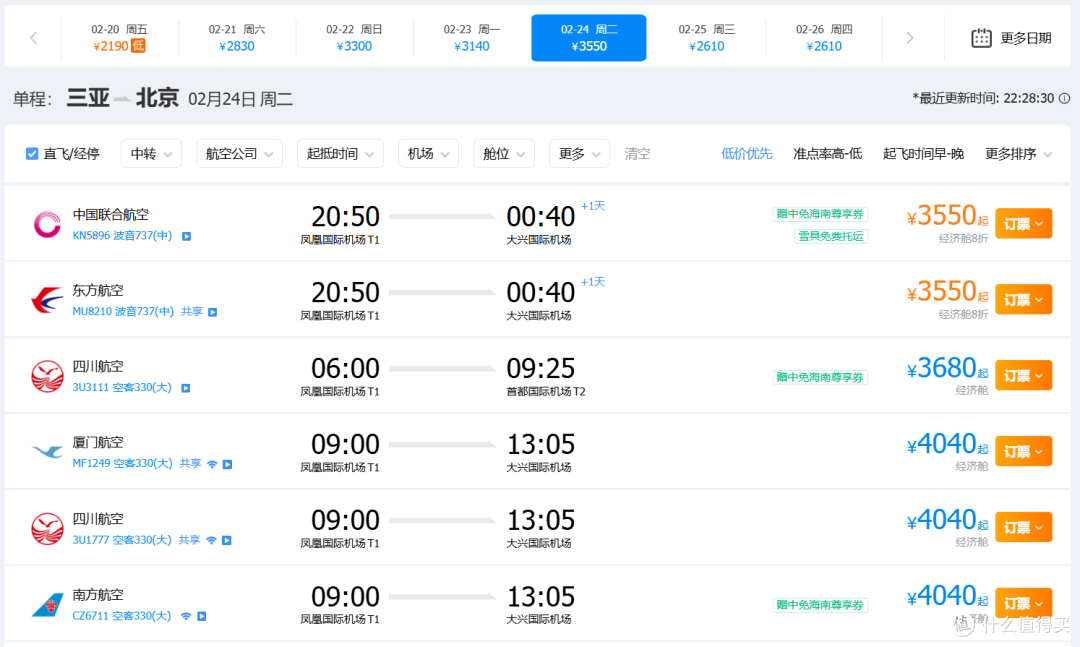This screenshot has width=1080, height=647.
Task: Click video icon next to KN5896
Action: coord(186,236)
